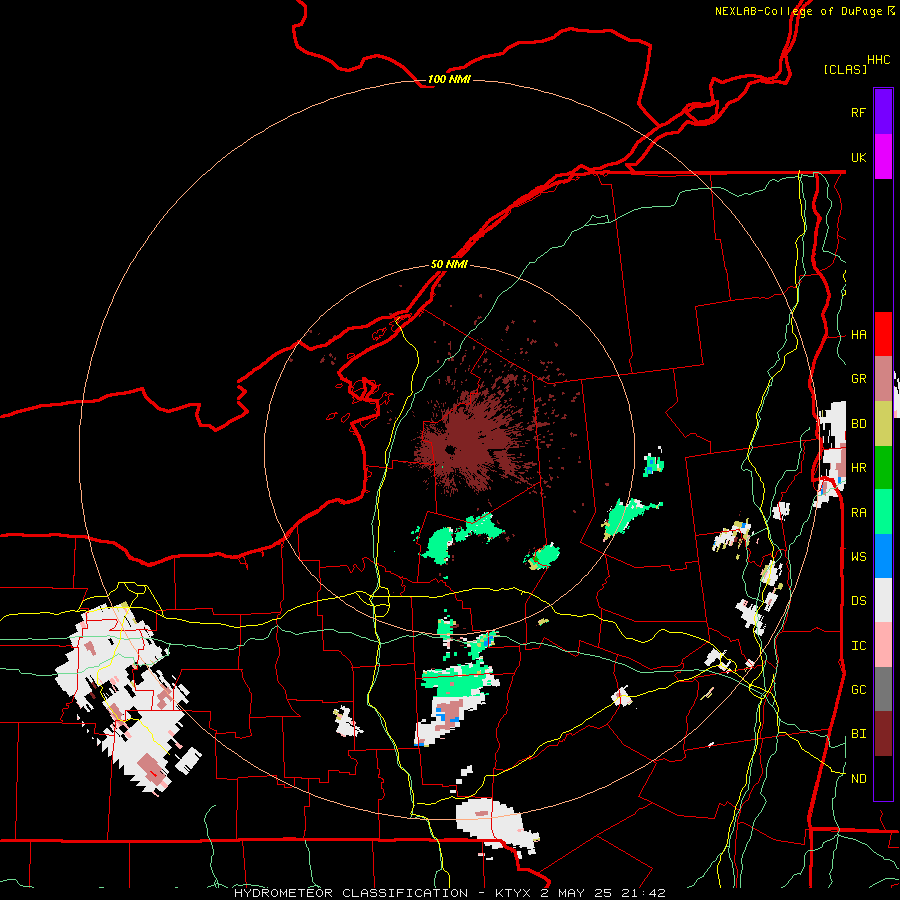
Task: Click the HR legend label
Action: (858, 468)
